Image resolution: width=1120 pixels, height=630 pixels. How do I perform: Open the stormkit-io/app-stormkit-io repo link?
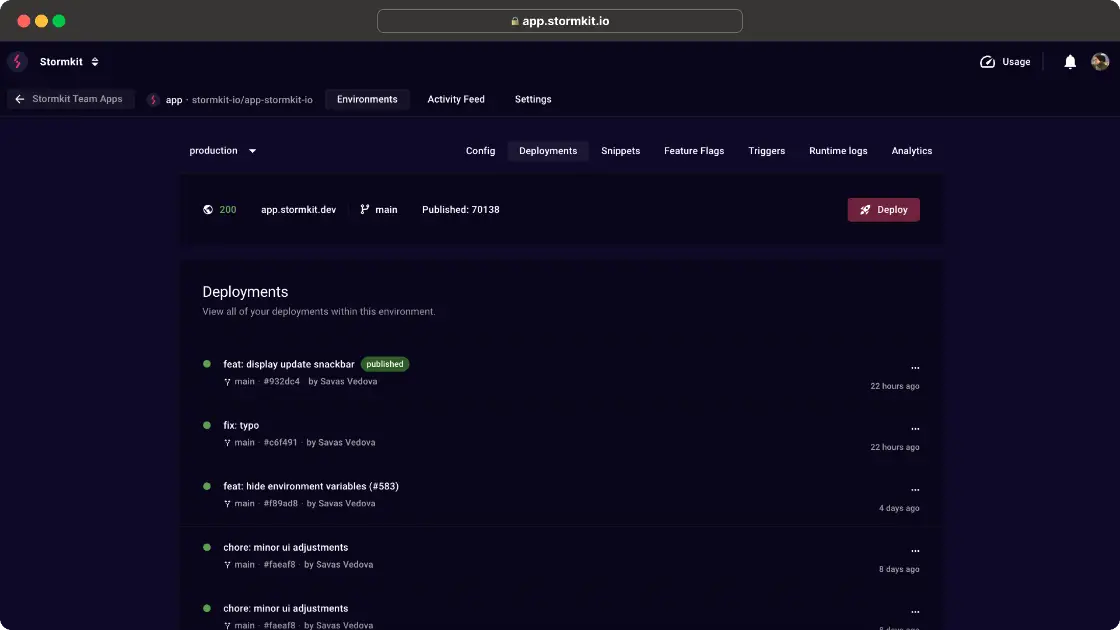pos(252,100)
